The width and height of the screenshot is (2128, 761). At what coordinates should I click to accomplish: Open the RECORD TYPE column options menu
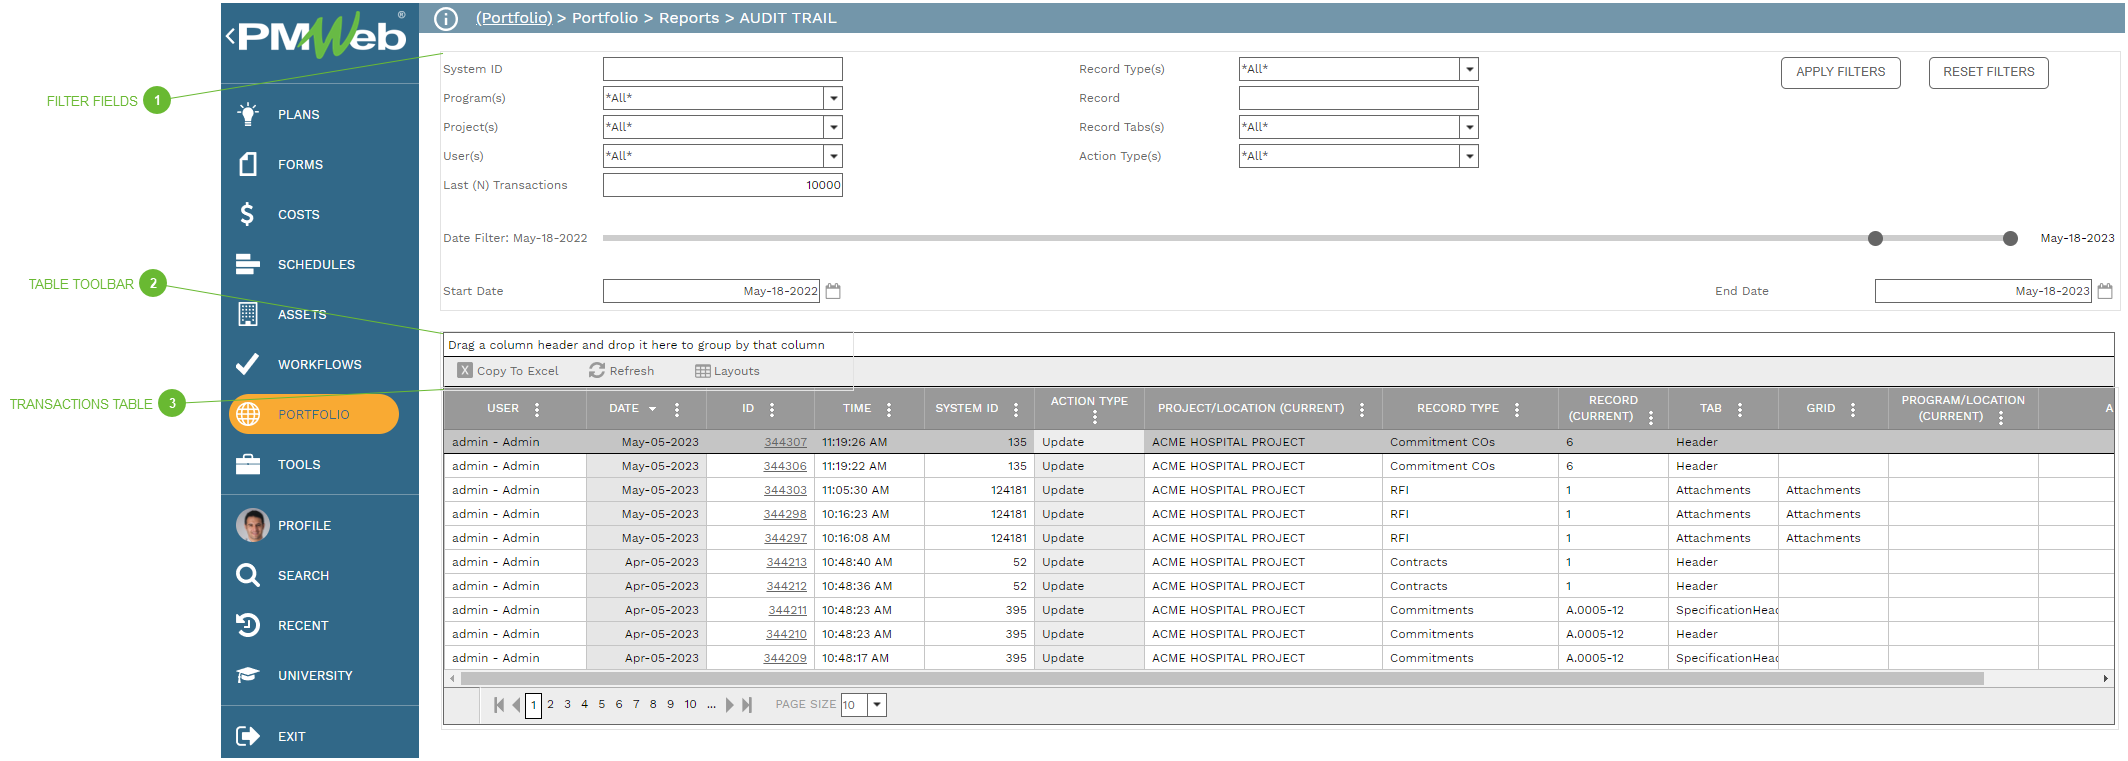pyautogui.click(x=1517, y=409)
